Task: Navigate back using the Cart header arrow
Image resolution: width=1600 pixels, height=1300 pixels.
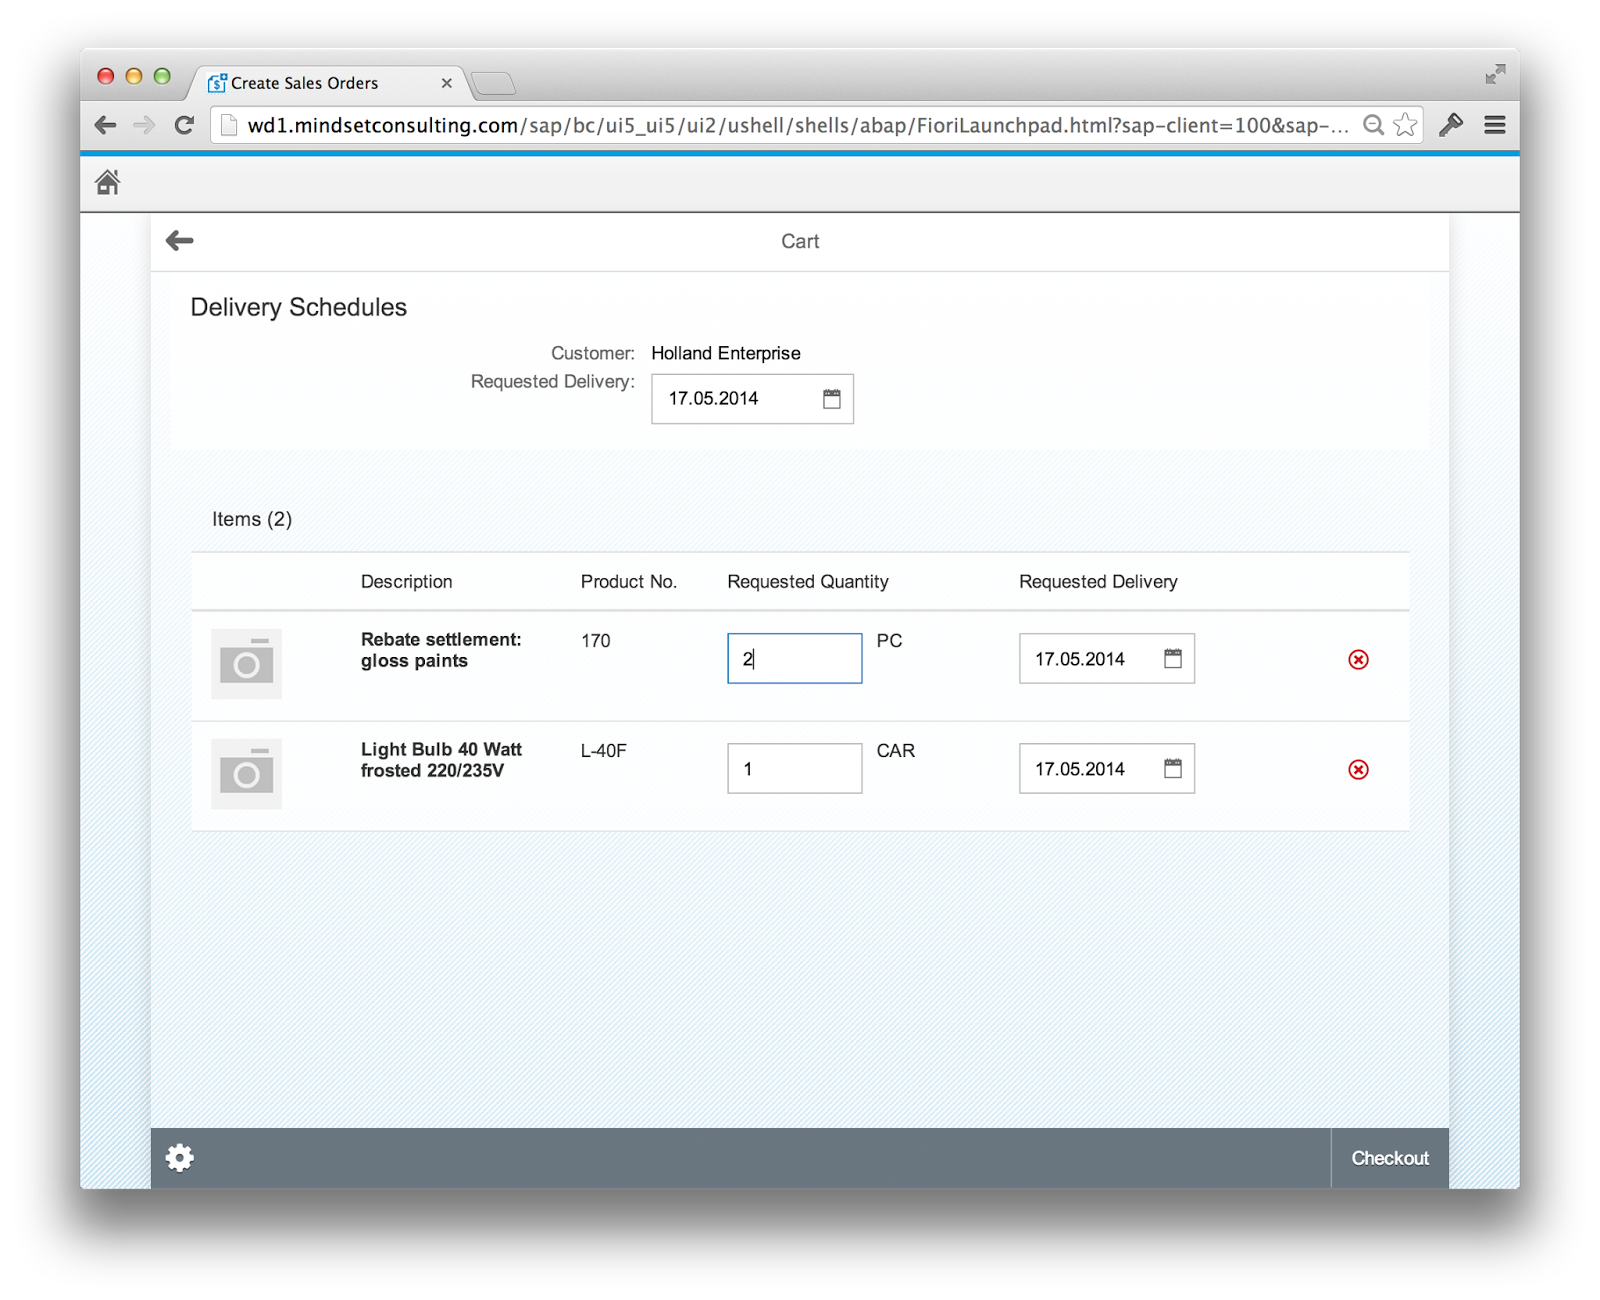Action: (x=179, y=240)
